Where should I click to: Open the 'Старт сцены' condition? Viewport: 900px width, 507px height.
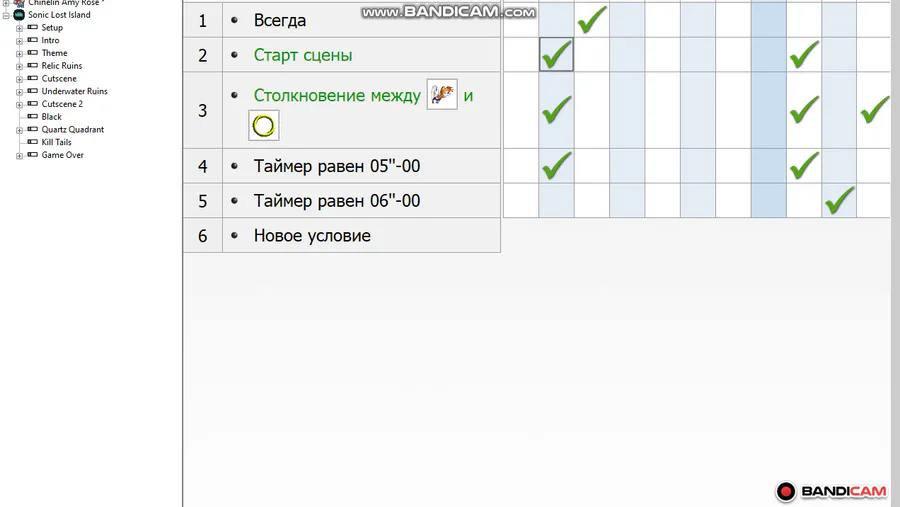302,55
